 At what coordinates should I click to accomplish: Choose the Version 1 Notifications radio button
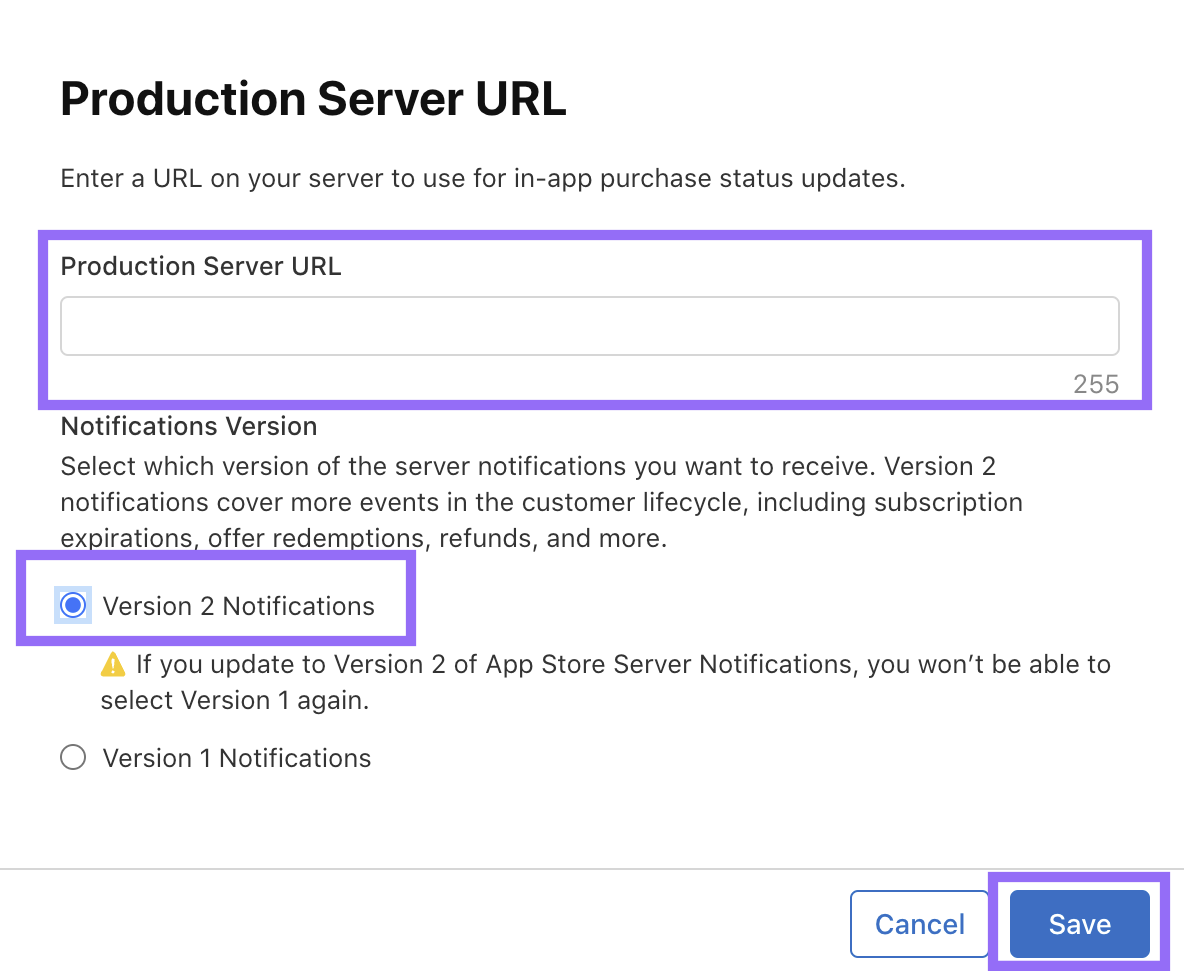tap(73, 758)
